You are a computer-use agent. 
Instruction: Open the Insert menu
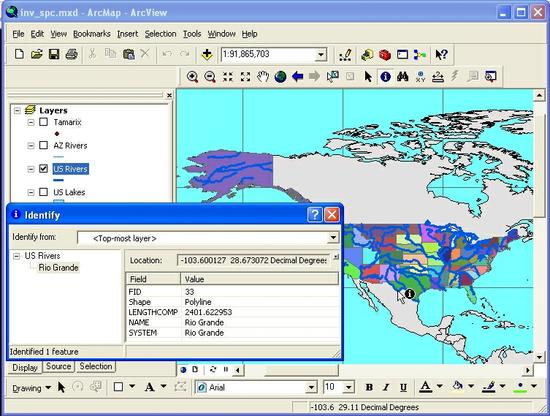point(127,34)
